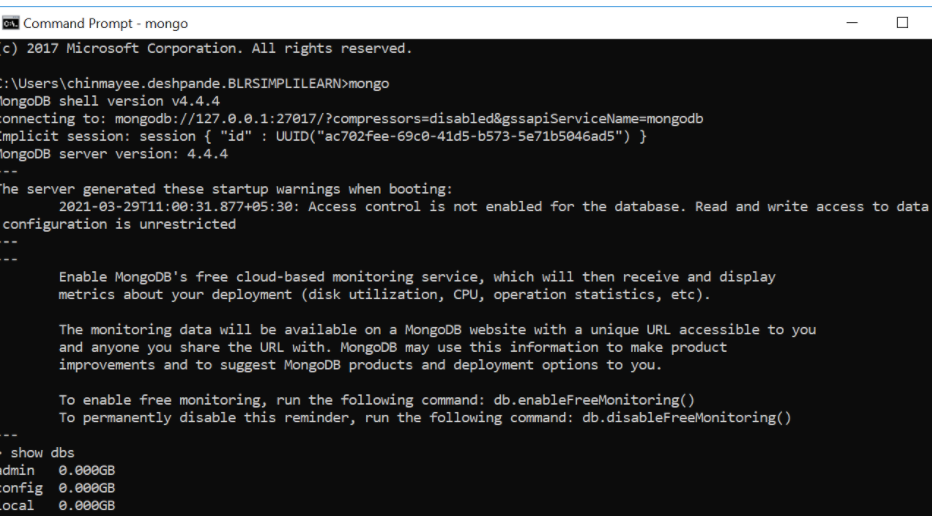Click the MongoDB server version 4.4.4 line
Image resolution: width=932 pixels, height=519 pixels.
click(x=114, y=154)
